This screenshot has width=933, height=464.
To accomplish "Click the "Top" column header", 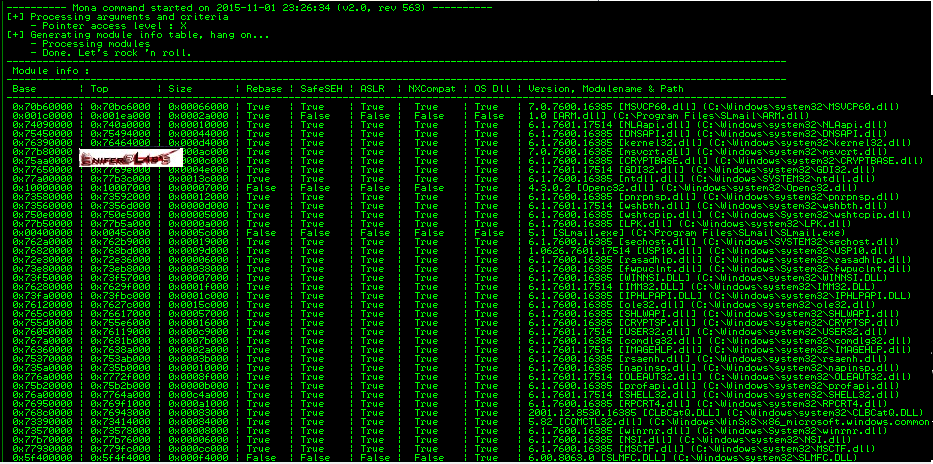I will point(99,89).
